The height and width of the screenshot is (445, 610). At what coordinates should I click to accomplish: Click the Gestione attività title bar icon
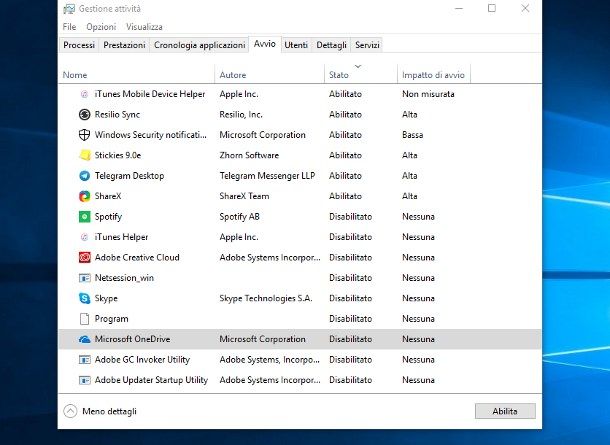(x=69, y=9)
